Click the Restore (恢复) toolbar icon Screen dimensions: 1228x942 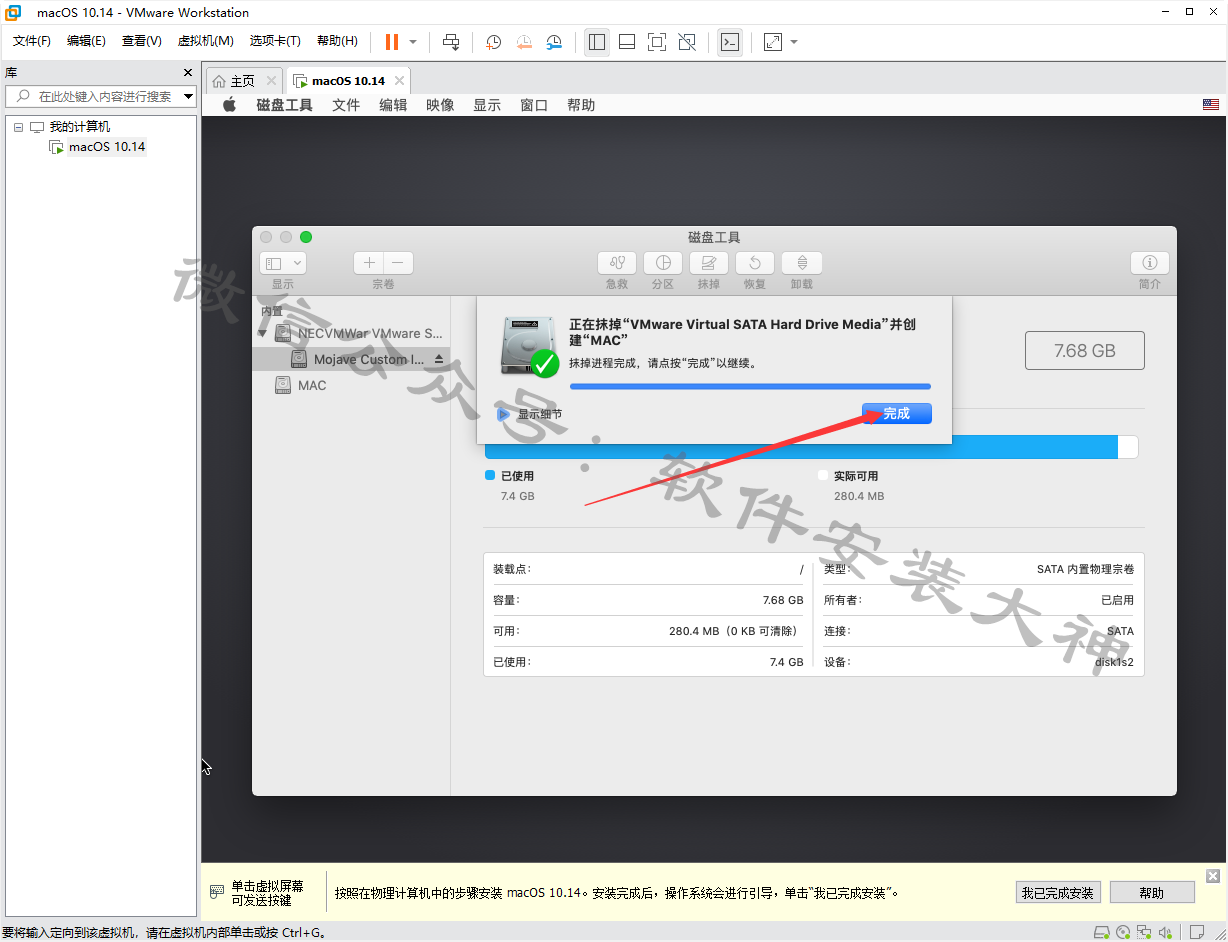[x=755, y=263]
